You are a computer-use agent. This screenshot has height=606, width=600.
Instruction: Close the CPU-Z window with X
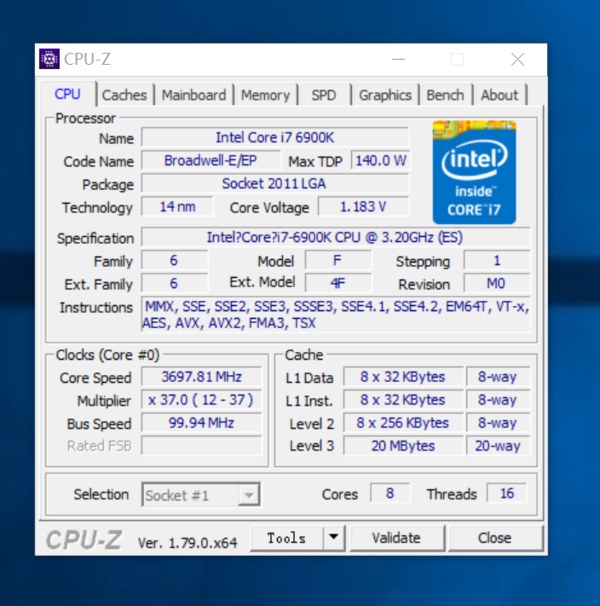click(x=517, y=60)
